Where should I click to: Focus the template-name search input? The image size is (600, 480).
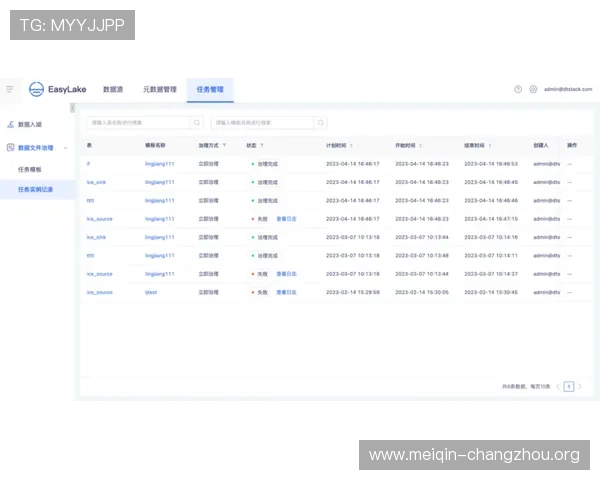click(x=262, y=122)
